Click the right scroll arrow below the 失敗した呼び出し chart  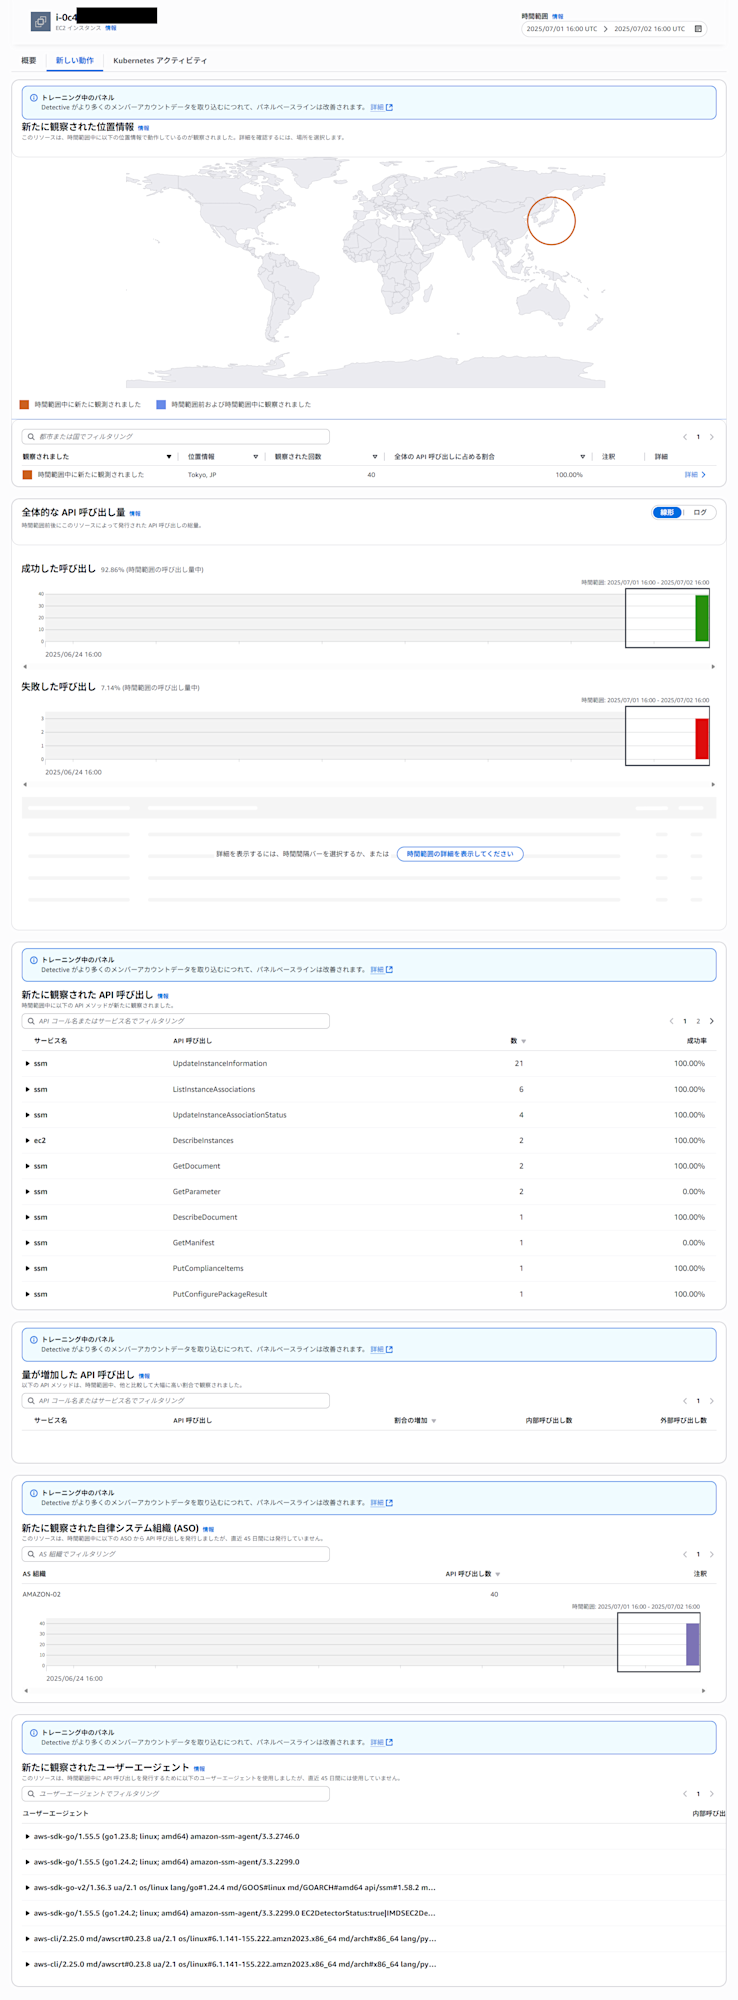tap(713, 784)
